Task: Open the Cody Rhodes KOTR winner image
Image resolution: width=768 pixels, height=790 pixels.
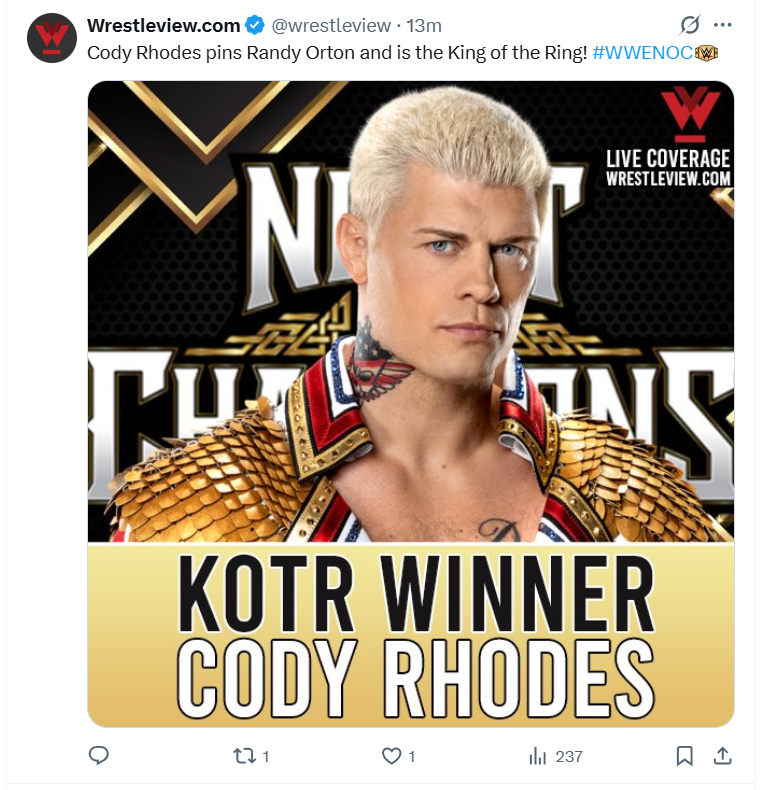Action: tap(411, 404)
